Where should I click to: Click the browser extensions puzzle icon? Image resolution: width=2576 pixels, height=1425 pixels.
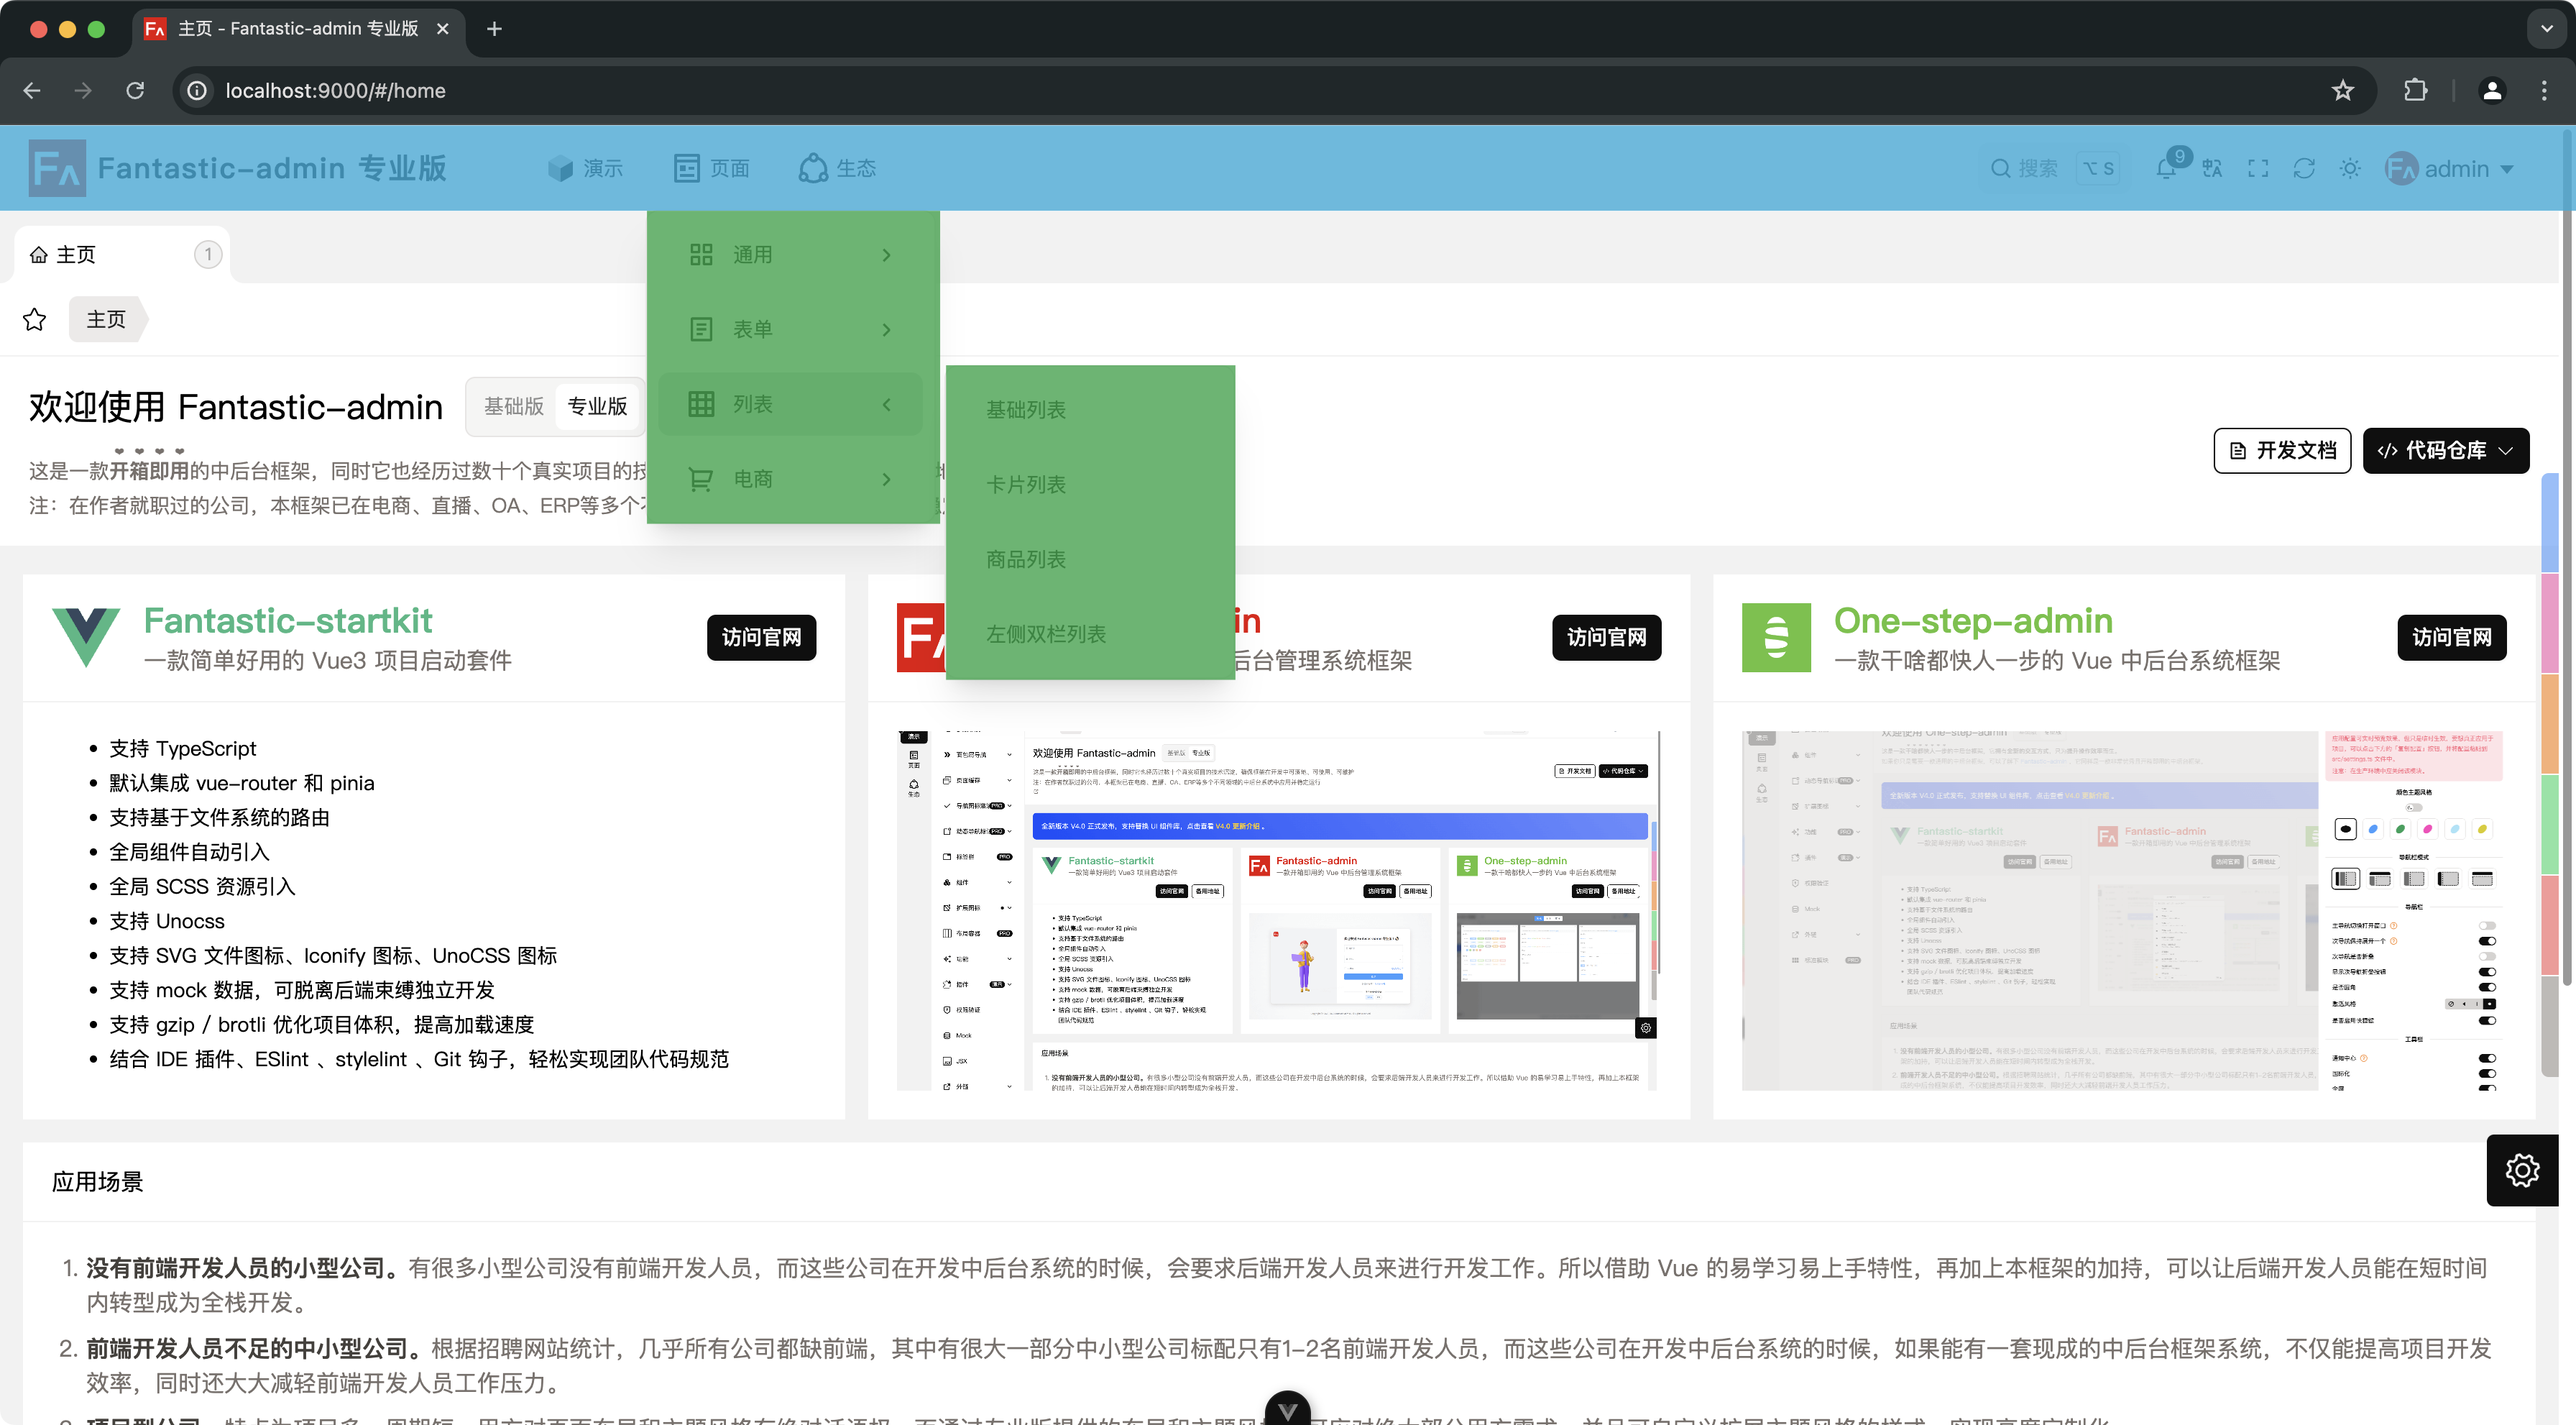(2416, 91)
